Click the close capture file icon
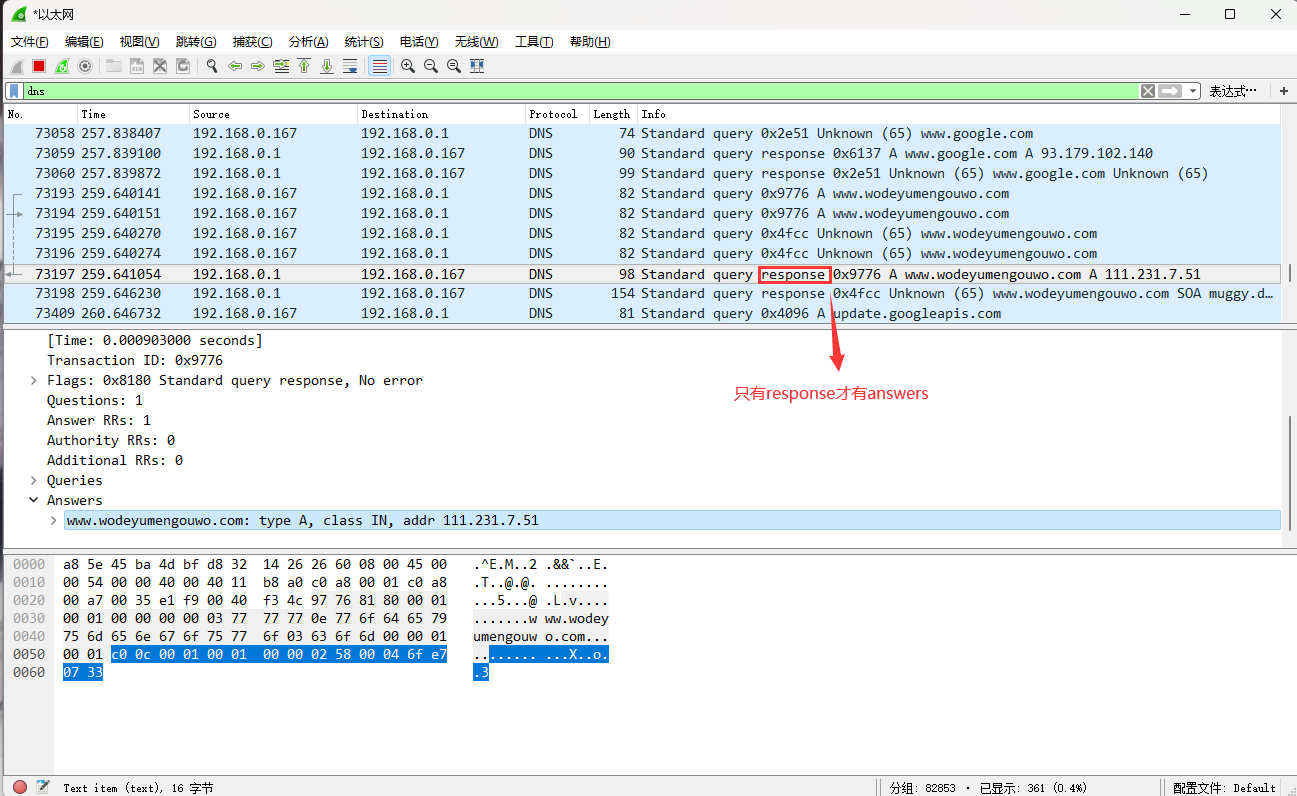The height and width of the screenshot is (796, 1297). pyautogui.click(x=160, y=66)
